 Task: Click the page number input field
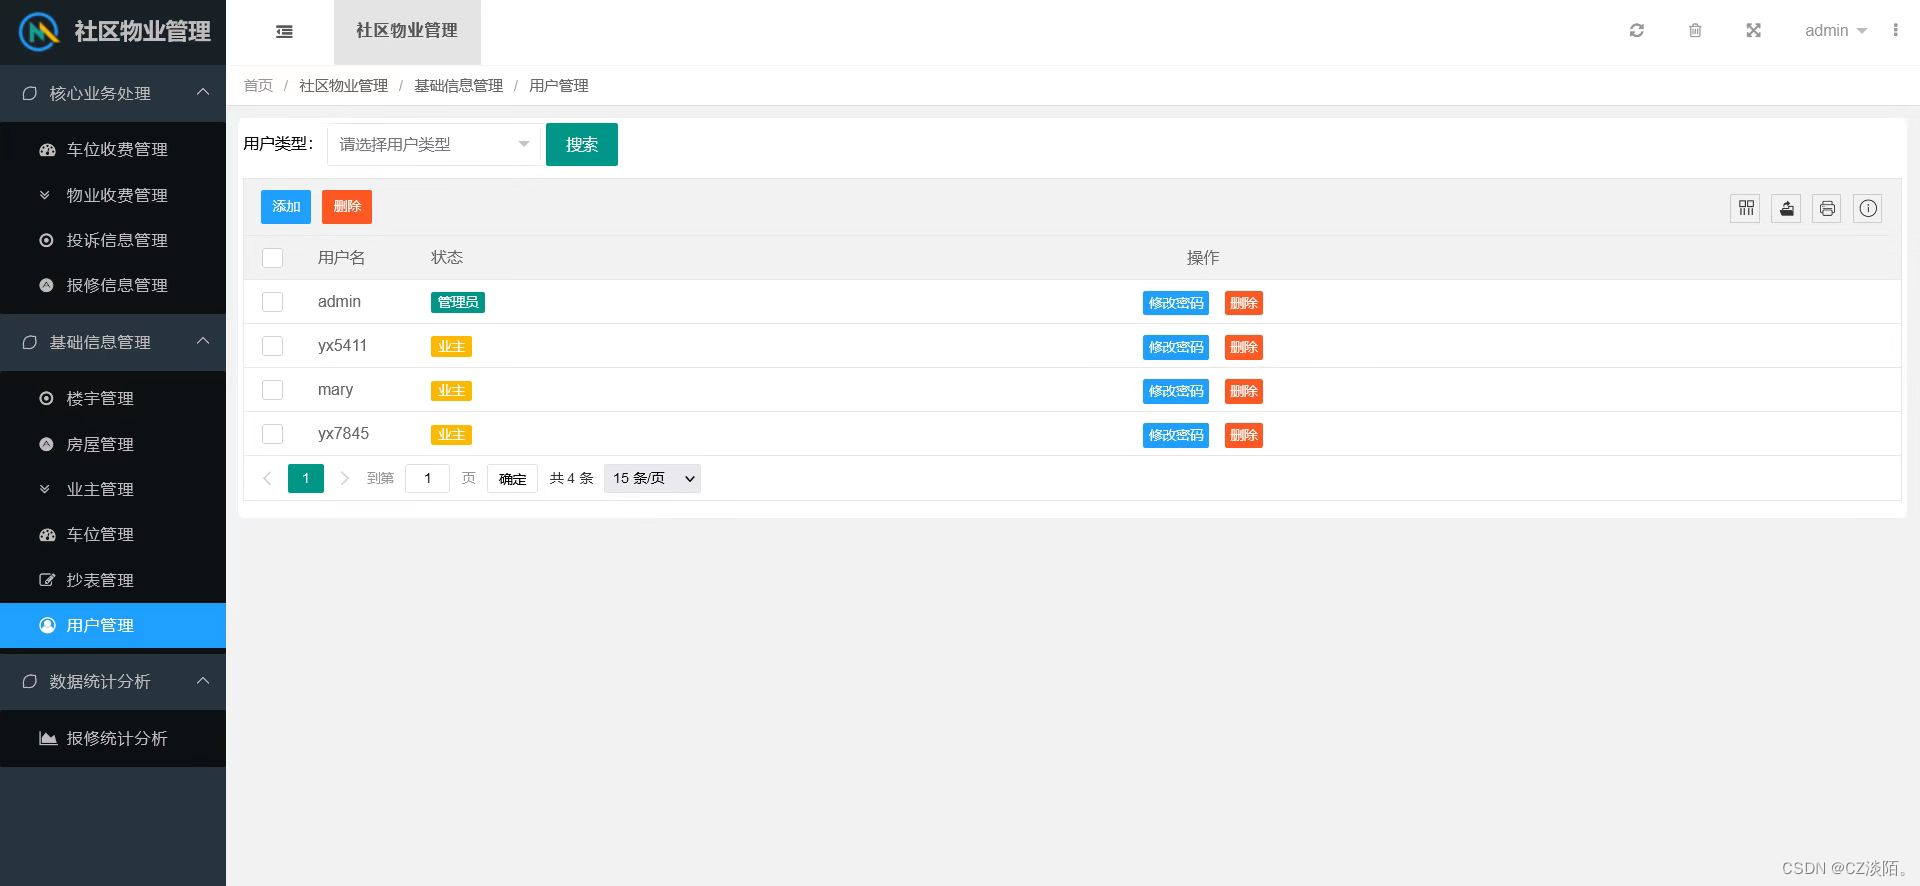[427, 478]
